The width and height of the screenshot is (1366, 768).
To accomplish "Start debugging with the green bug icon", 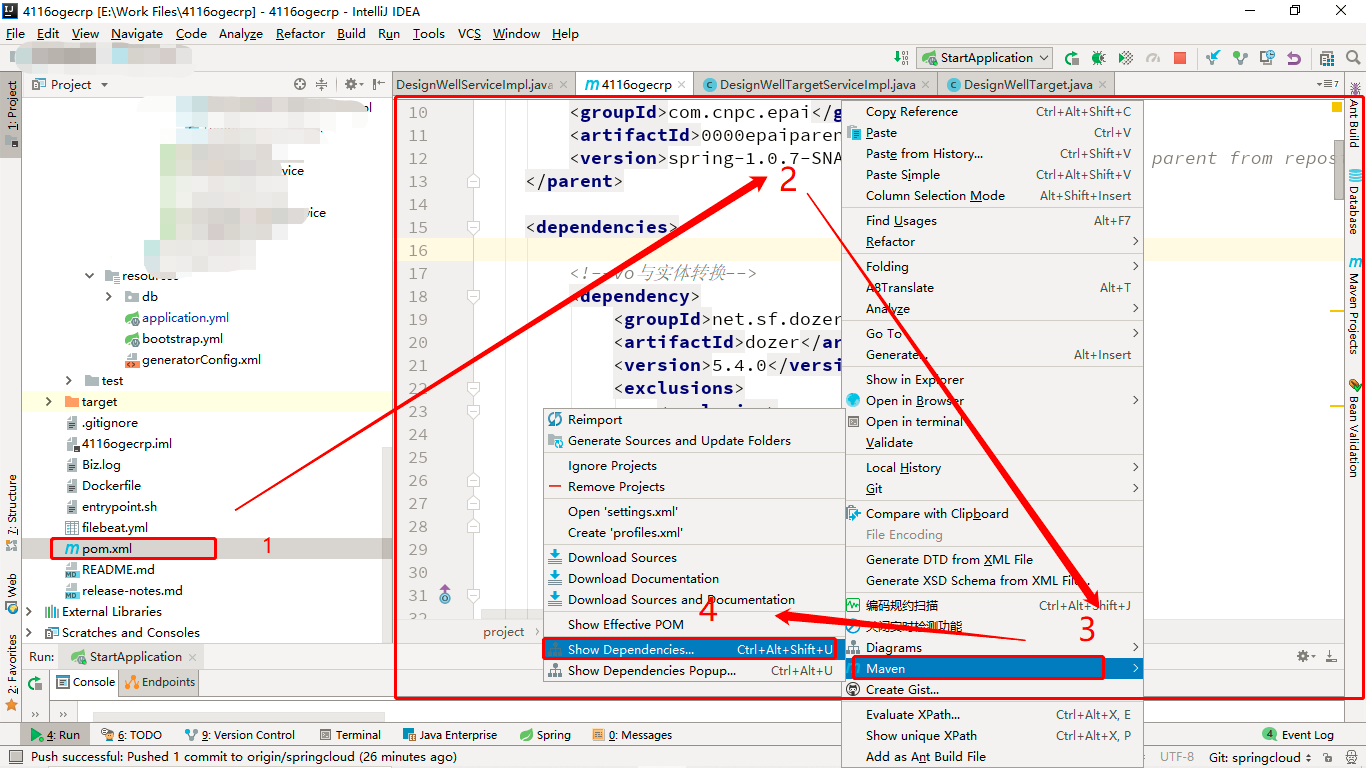I will point(1098,58).
